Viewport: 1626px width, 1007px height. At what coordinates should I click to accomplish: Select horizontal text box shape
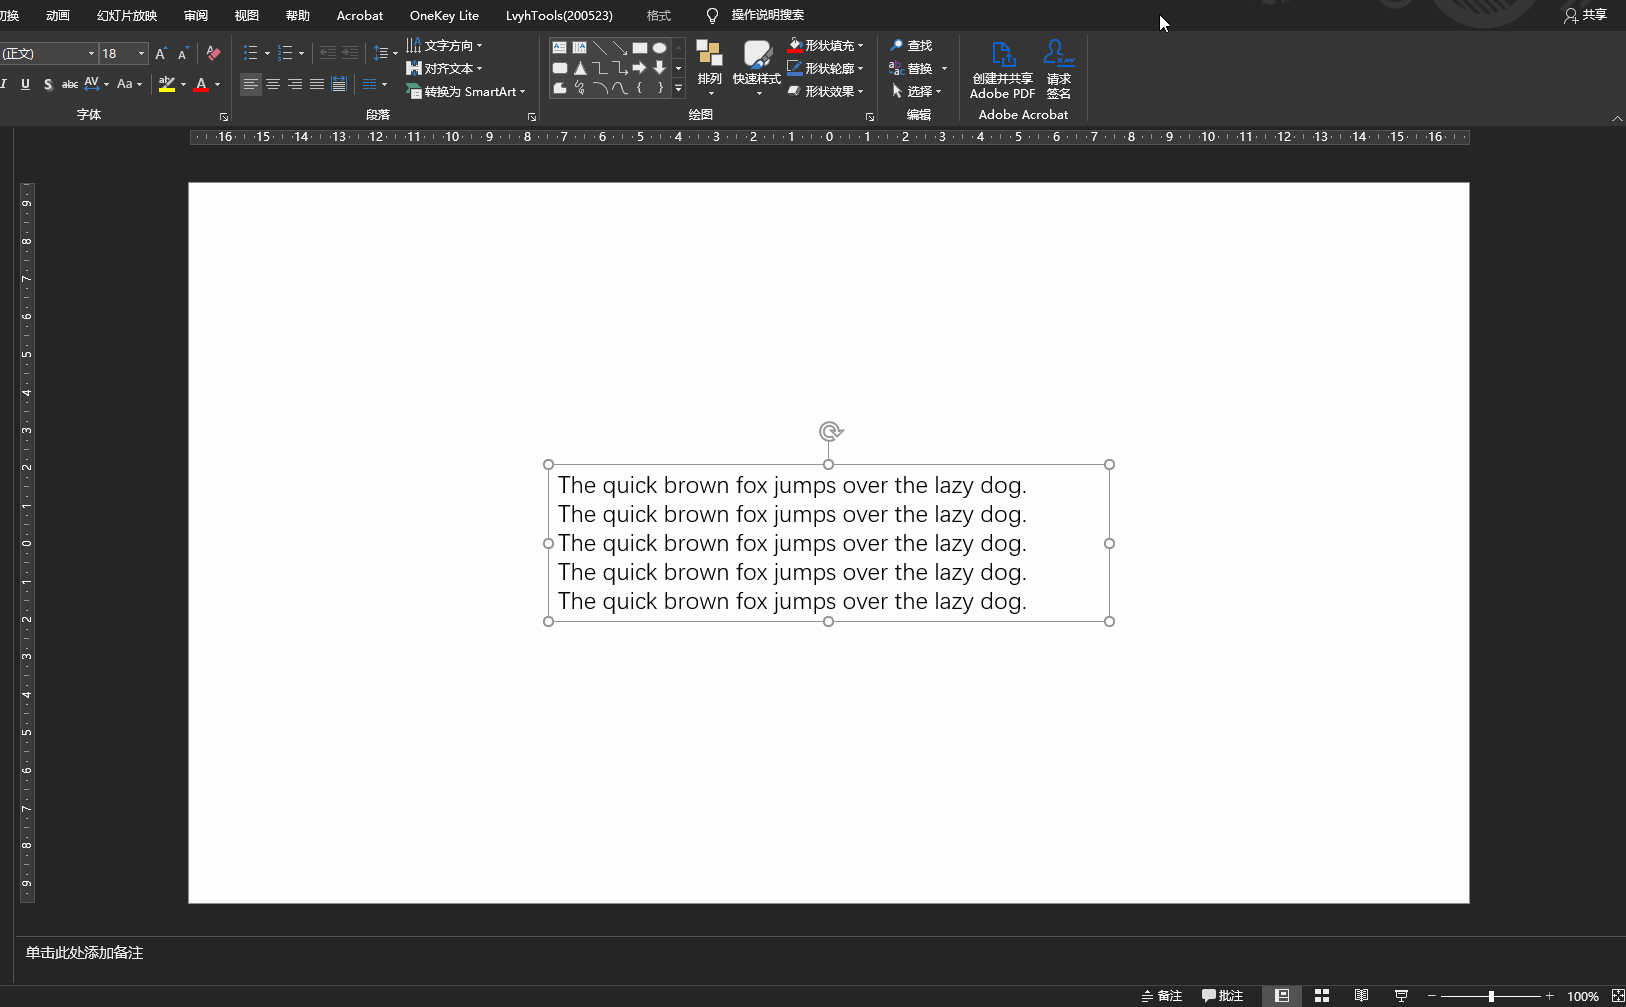click(x=560, y=48)
